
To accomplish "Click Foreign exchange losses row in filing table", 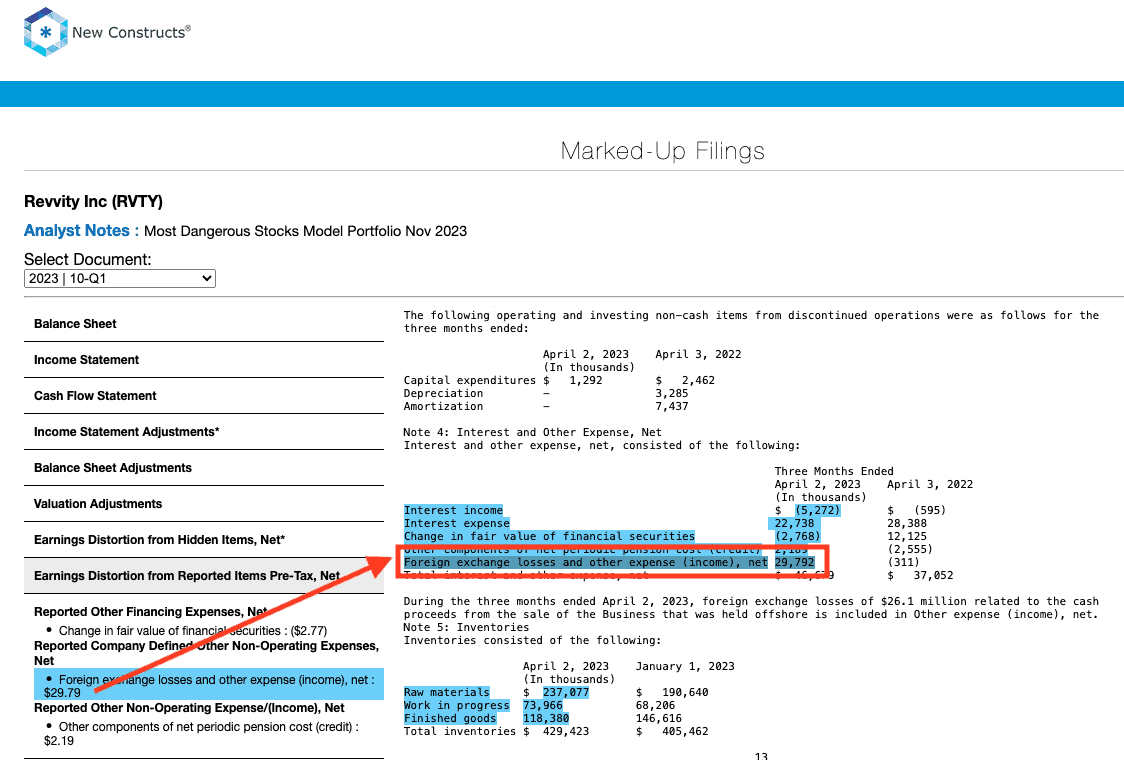I will 586,562.
